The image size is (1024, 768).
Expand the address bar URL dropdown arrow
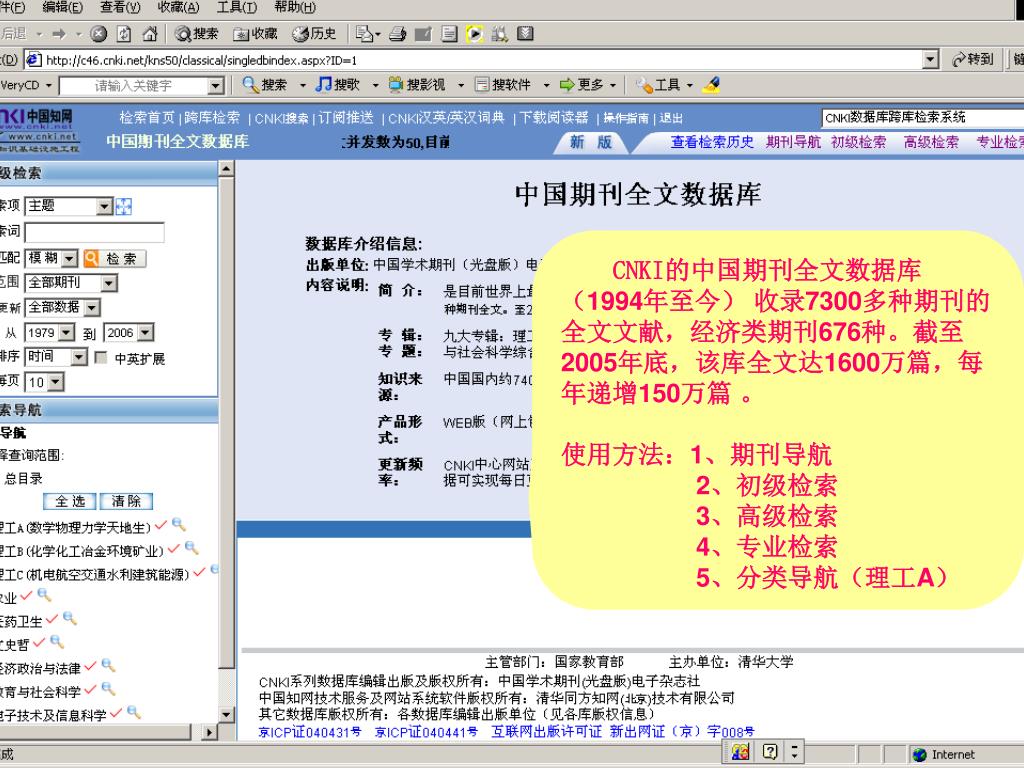point(931,59)
